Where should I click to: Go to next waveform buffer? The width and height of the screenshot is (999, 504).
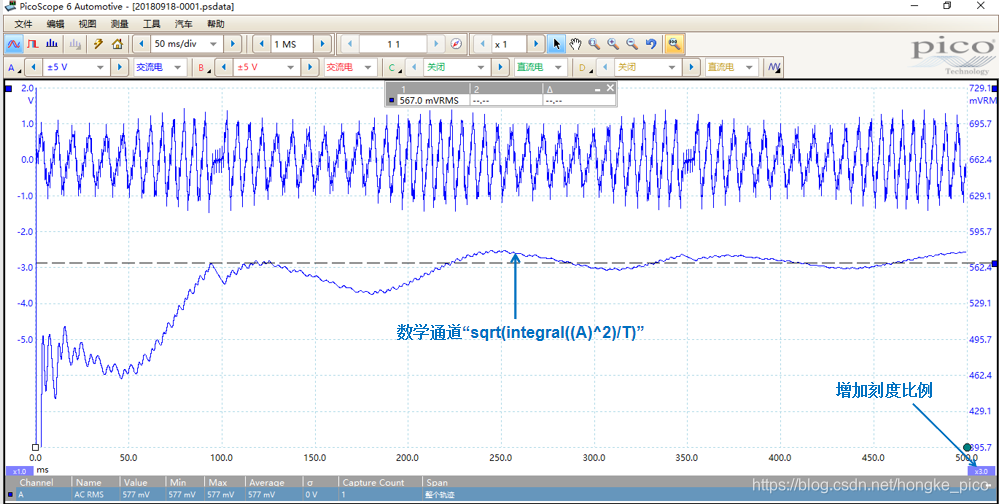coord(436,44)
